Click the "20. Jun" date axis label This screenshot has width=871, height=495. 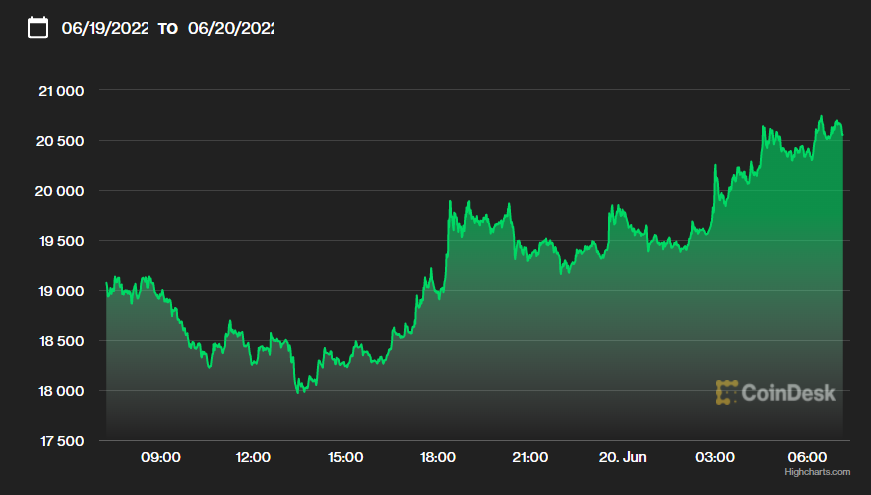point(622,457)
